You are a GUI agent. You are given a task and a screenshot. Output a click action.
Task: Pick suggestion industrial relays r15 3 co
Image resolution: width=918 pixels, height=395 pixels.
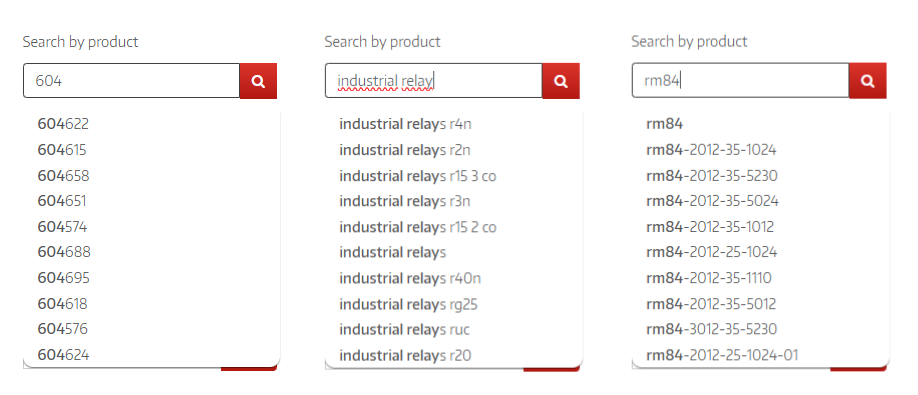pos(418,176)
